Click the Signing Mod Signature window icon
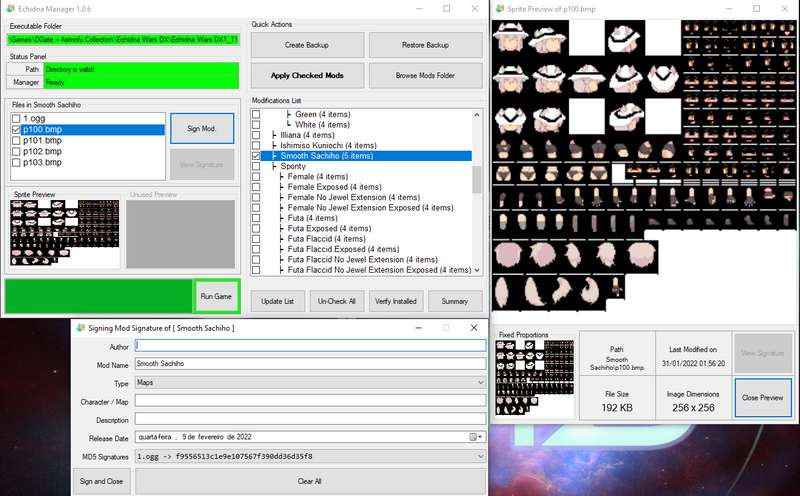 (80, 328)
